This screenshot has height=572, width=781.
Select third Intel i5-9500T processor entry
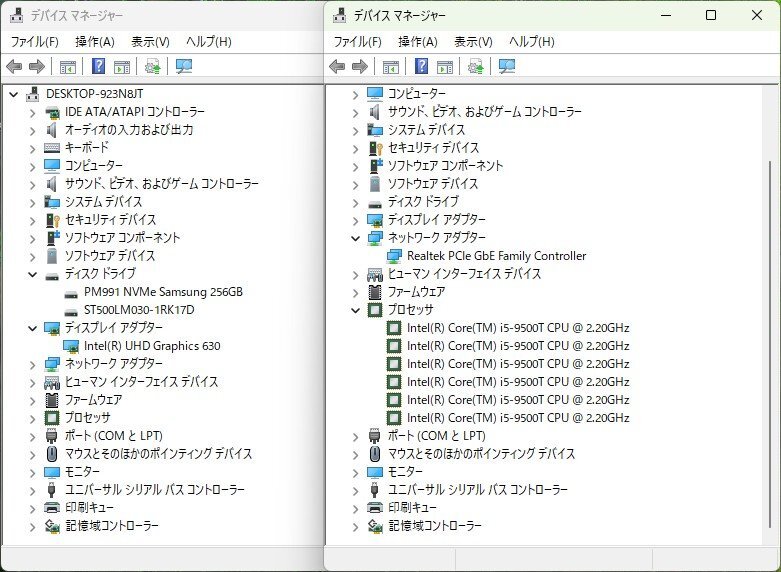tap(518, 364)
